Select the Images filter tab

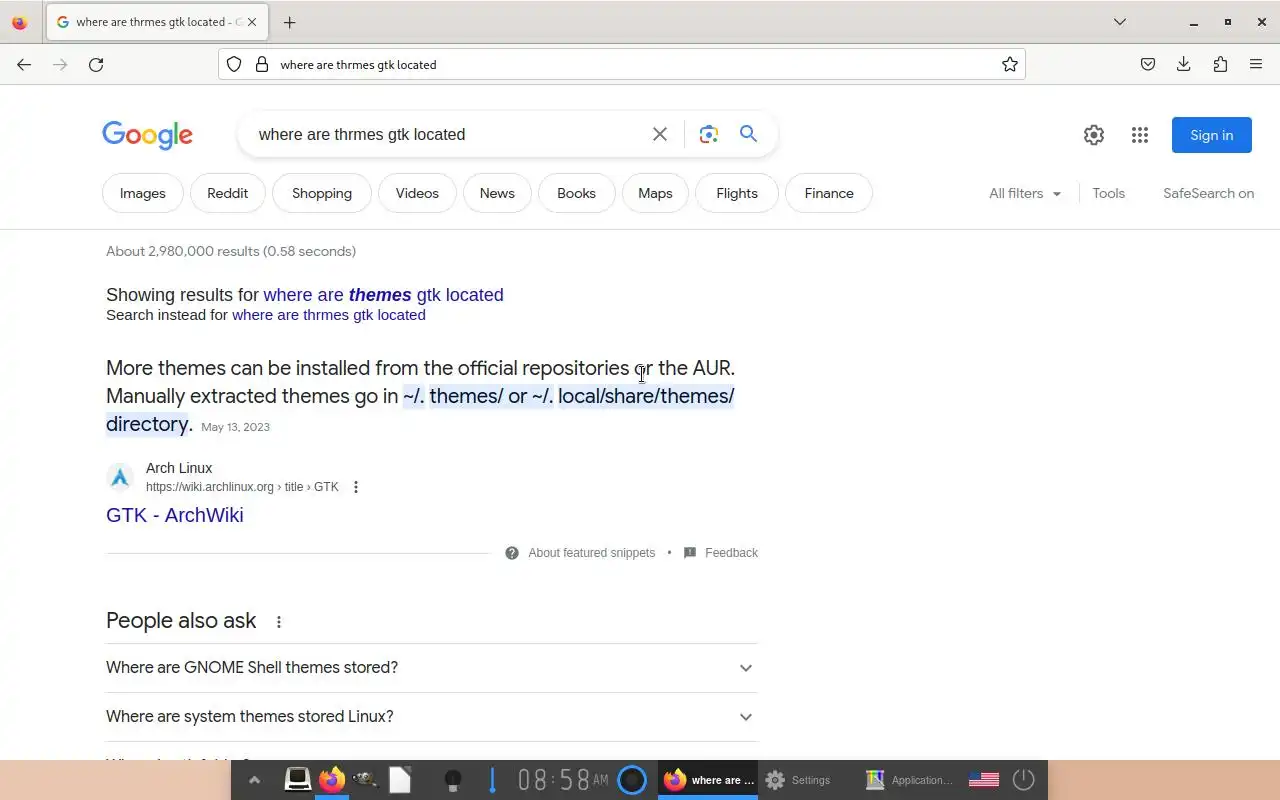click(143, 193)
